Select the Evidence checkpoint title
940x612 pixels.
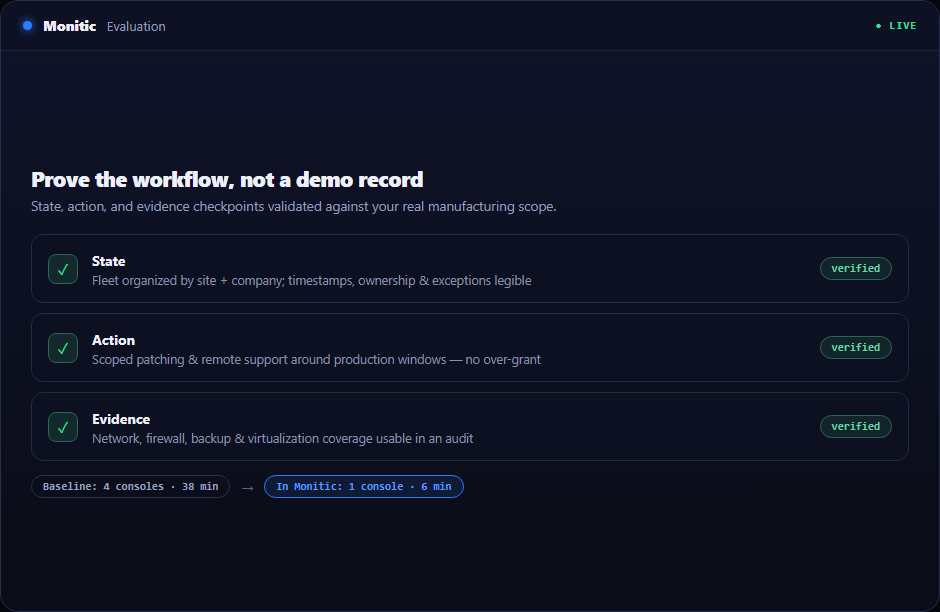pos(121,420)
